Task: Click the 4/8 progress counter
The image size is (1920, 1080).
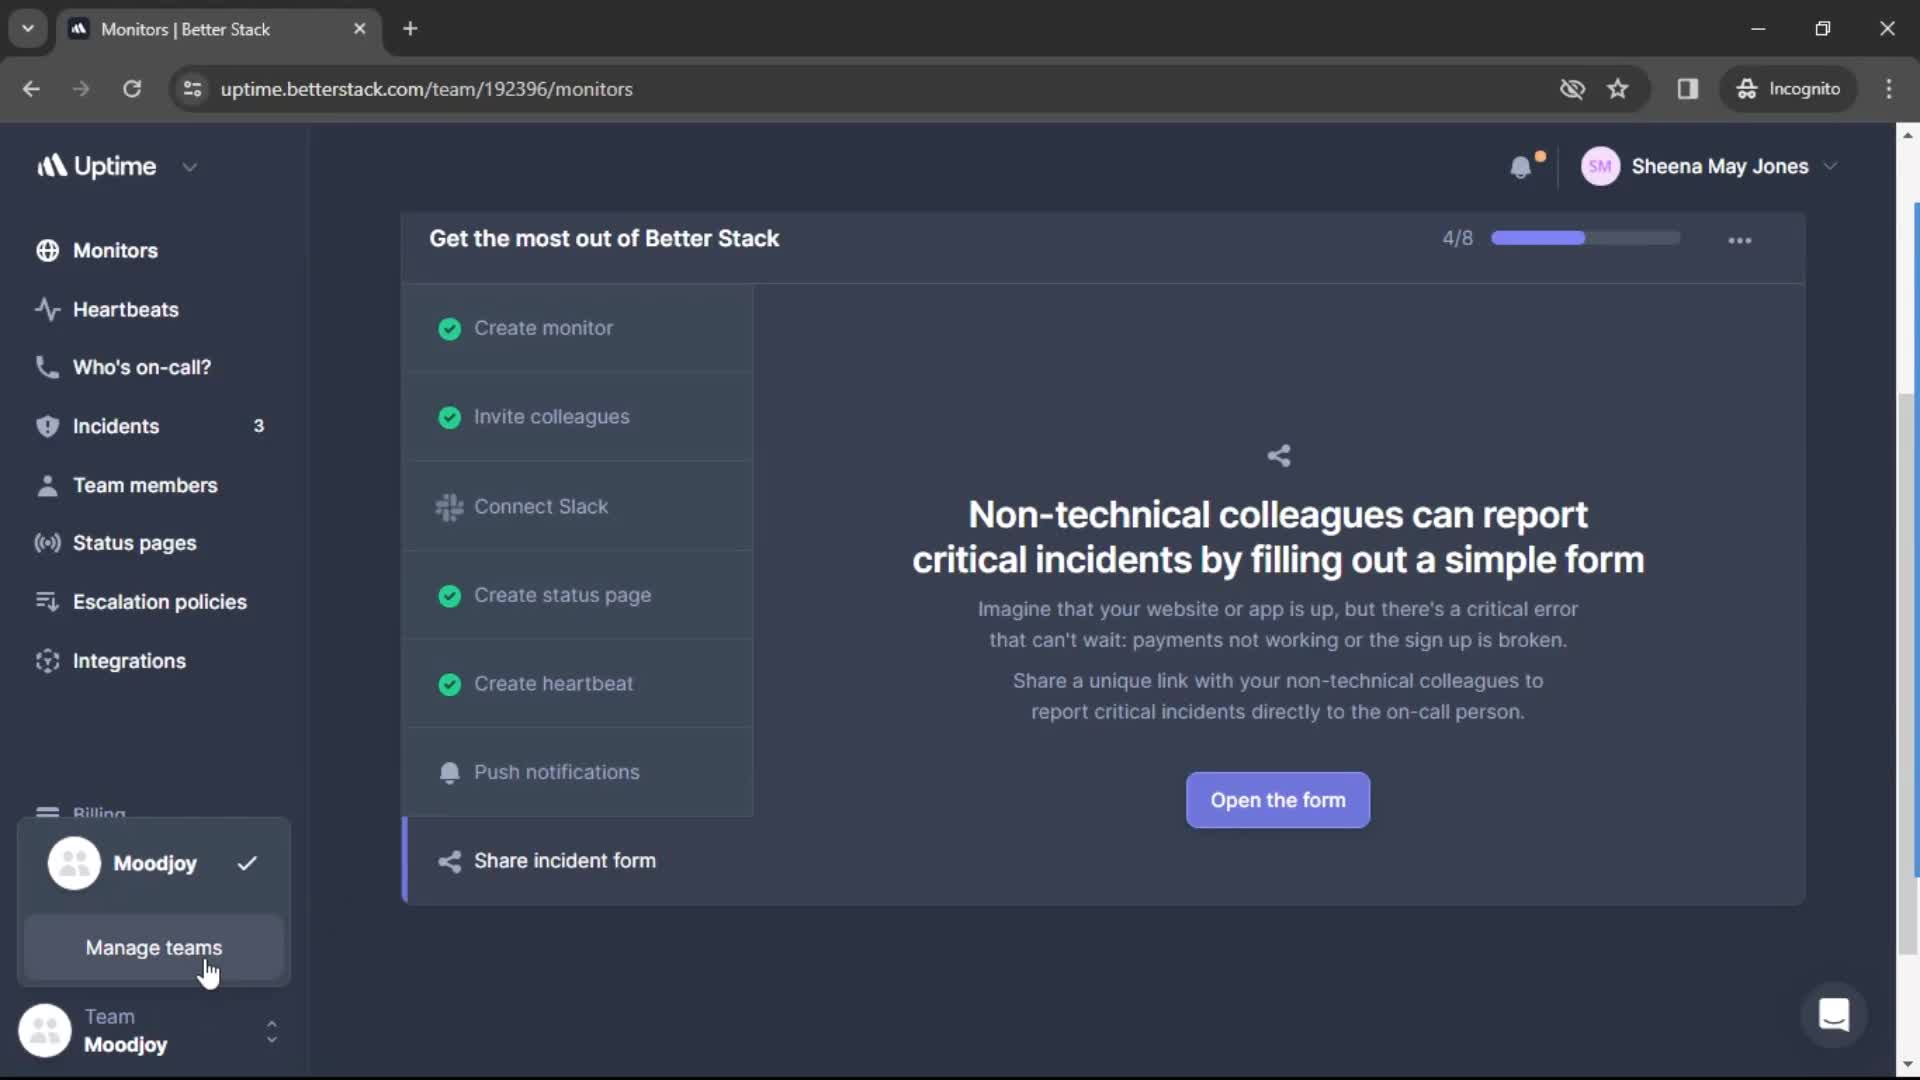Action: 1457,238
